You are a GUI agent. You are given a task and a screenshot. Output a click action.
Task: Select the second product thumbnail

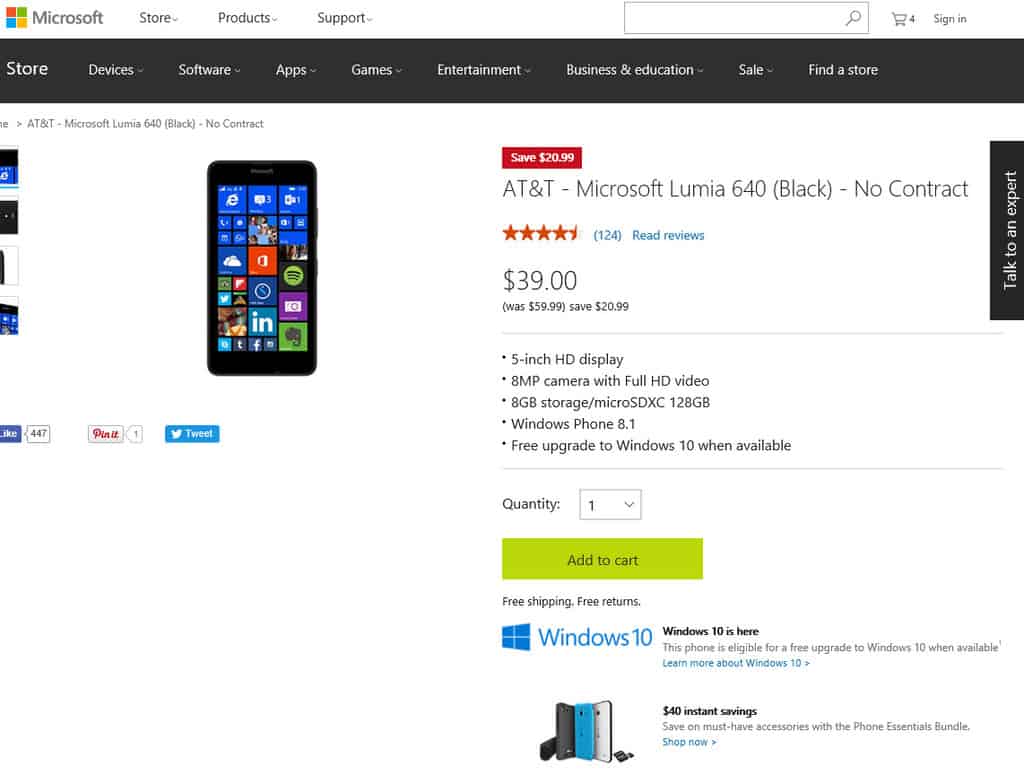(x=8, y=215)
